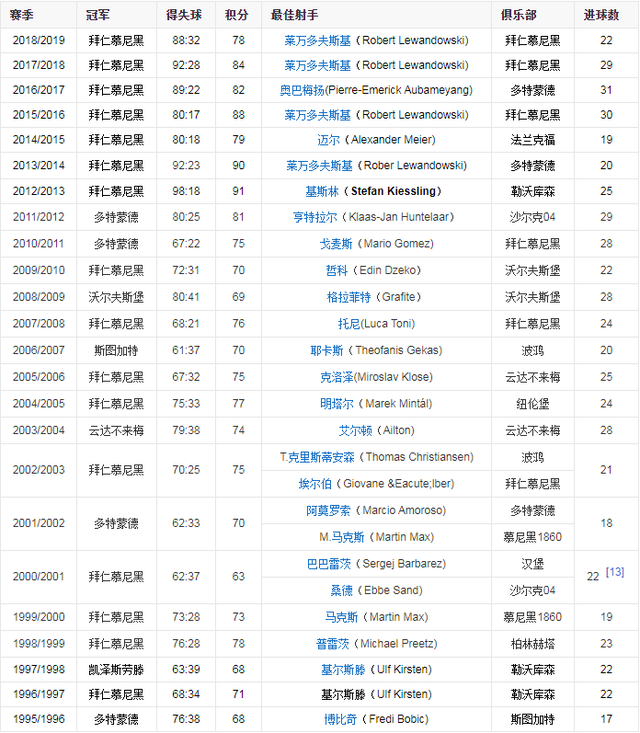Open the 克洛泽 (Miroslav Klose) link

(x=337, y=377)
